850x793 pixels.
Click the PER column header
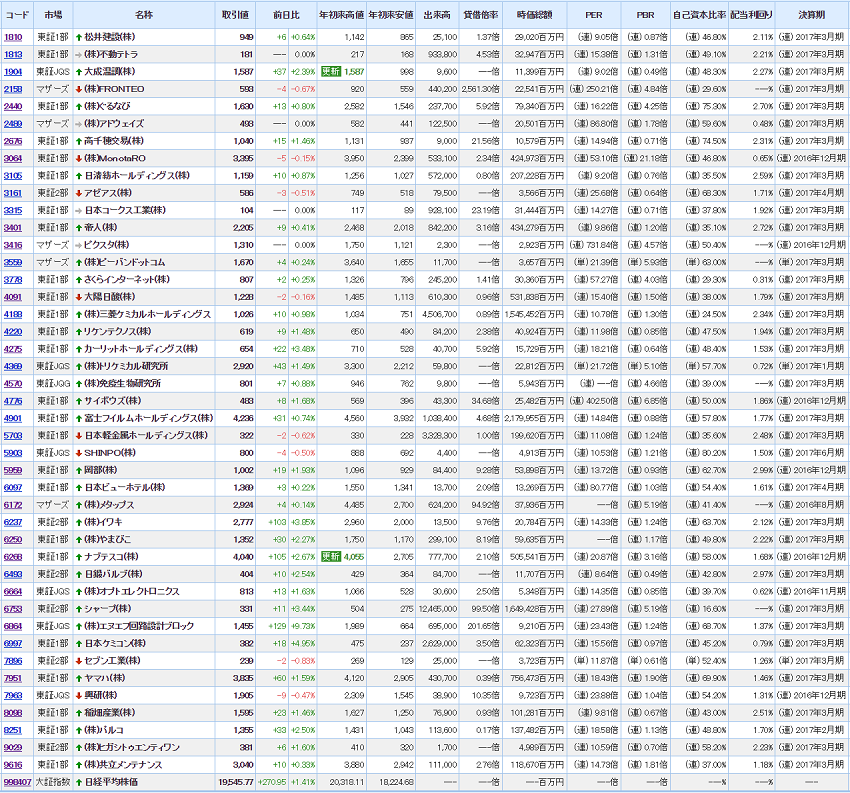coord(594,15)
